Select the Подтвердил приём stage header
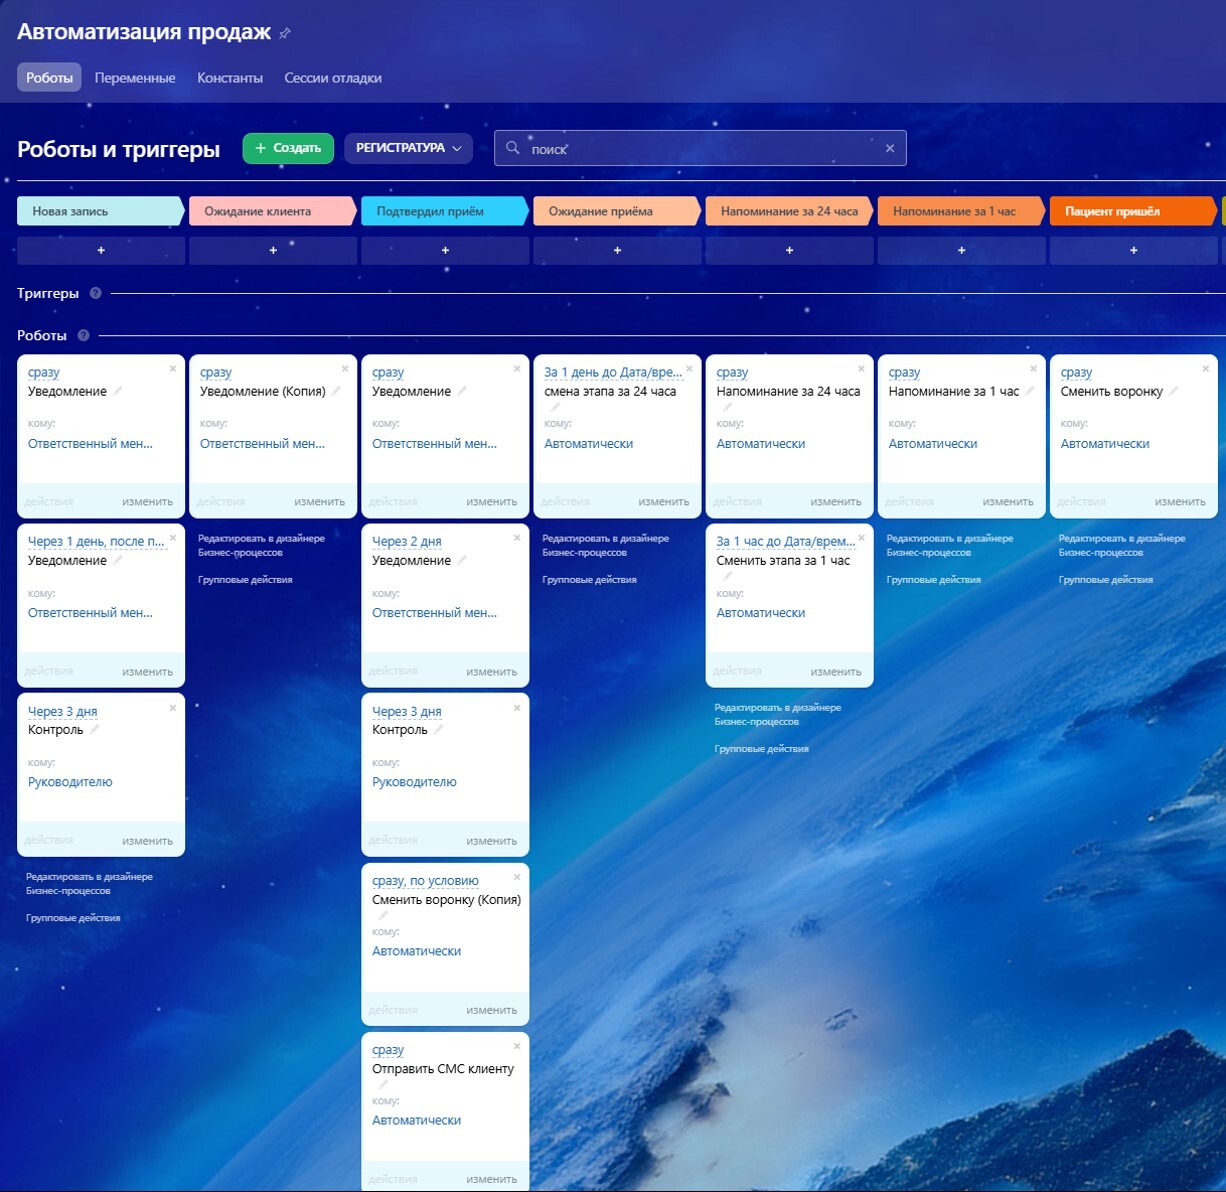1226x1192 pixels. pyautogui.click(x=444, y=211)
